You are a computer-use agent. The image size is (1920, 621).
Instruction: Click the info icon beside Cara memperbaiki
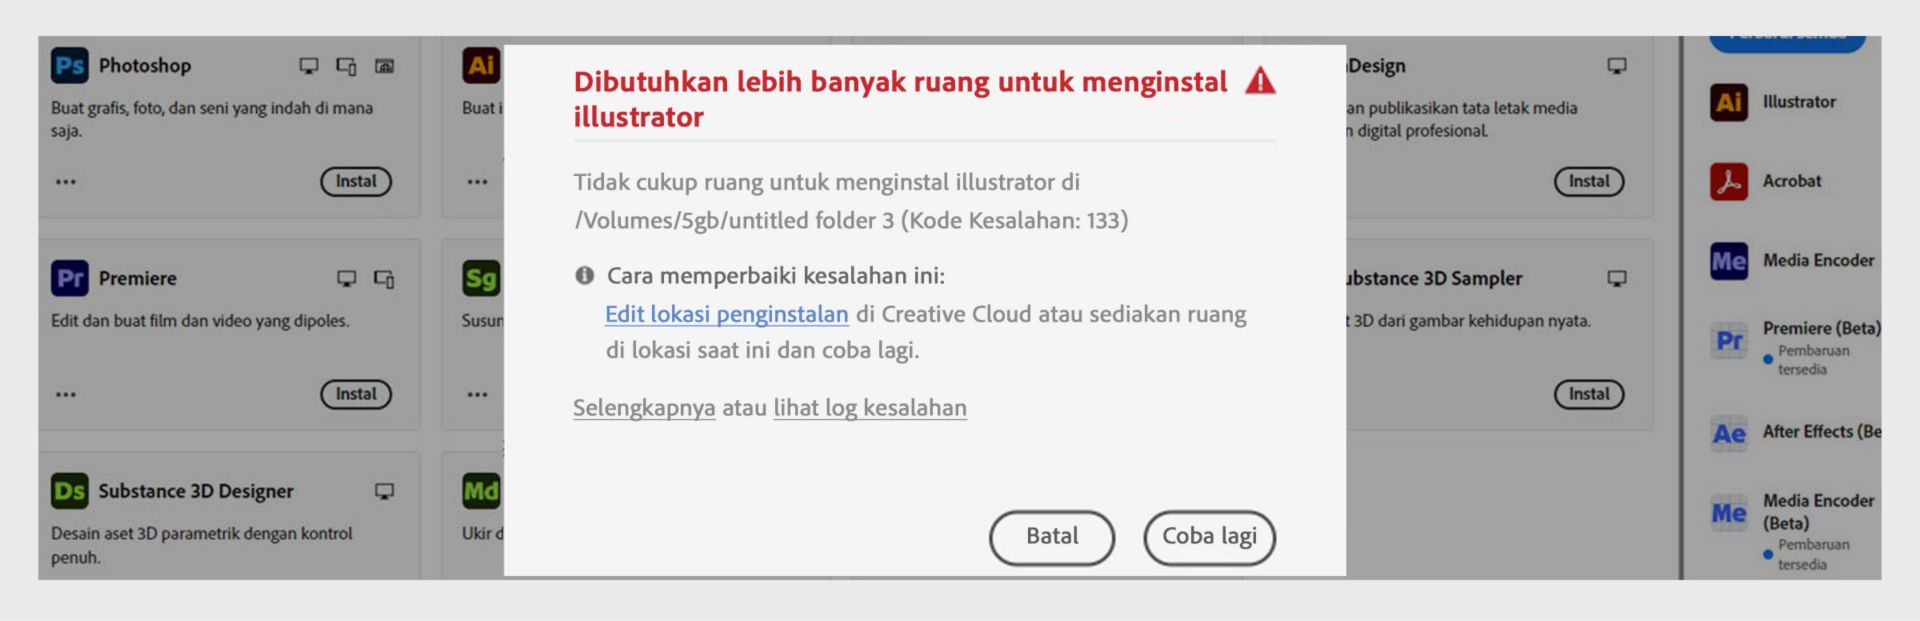(x=585, y=275)
